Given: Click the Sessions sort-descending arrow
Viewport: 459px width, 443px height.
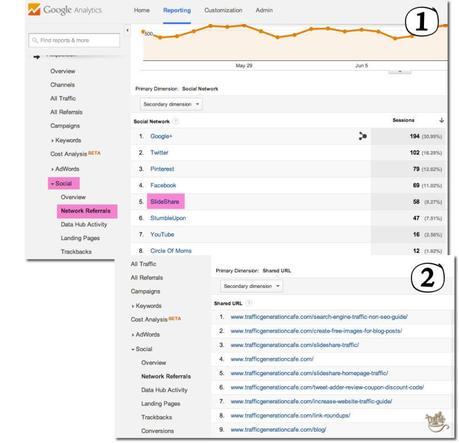Looking at the screenshot, I should pos(442,120).
